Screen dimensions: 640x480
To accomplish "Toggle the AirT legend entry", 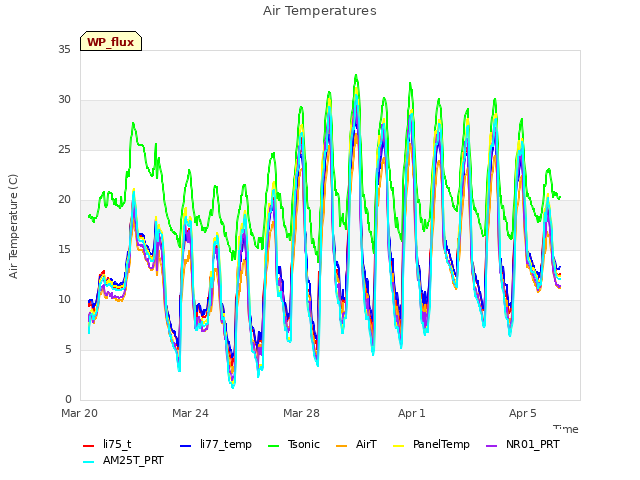I will pyautogui.click(x=356, y=444).
